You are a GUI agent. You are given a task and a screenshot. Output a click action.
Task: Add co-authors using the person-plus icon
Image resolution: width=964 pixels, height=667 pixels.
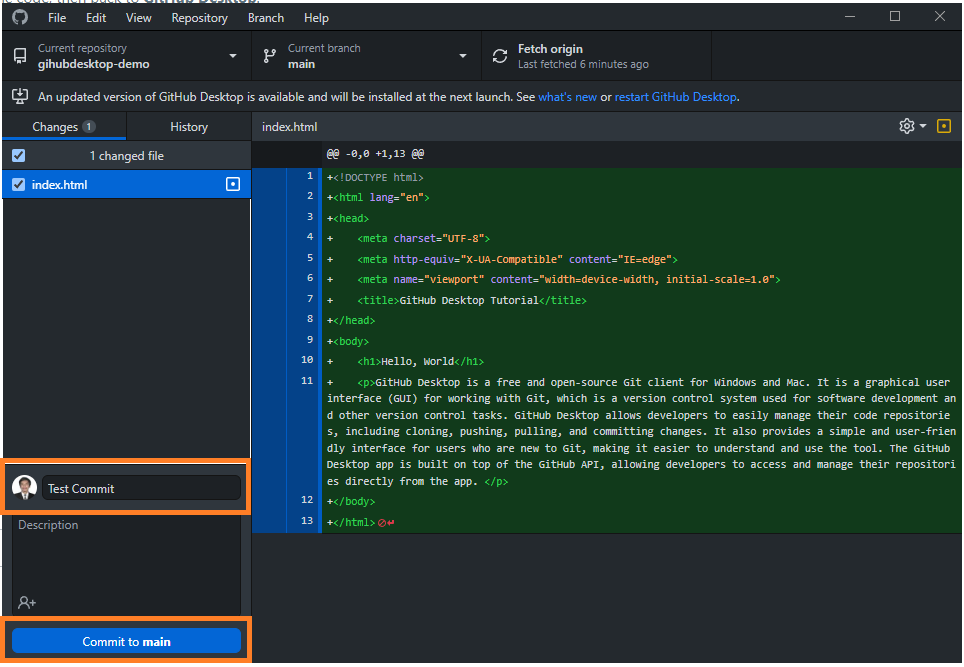pos(26,602)
